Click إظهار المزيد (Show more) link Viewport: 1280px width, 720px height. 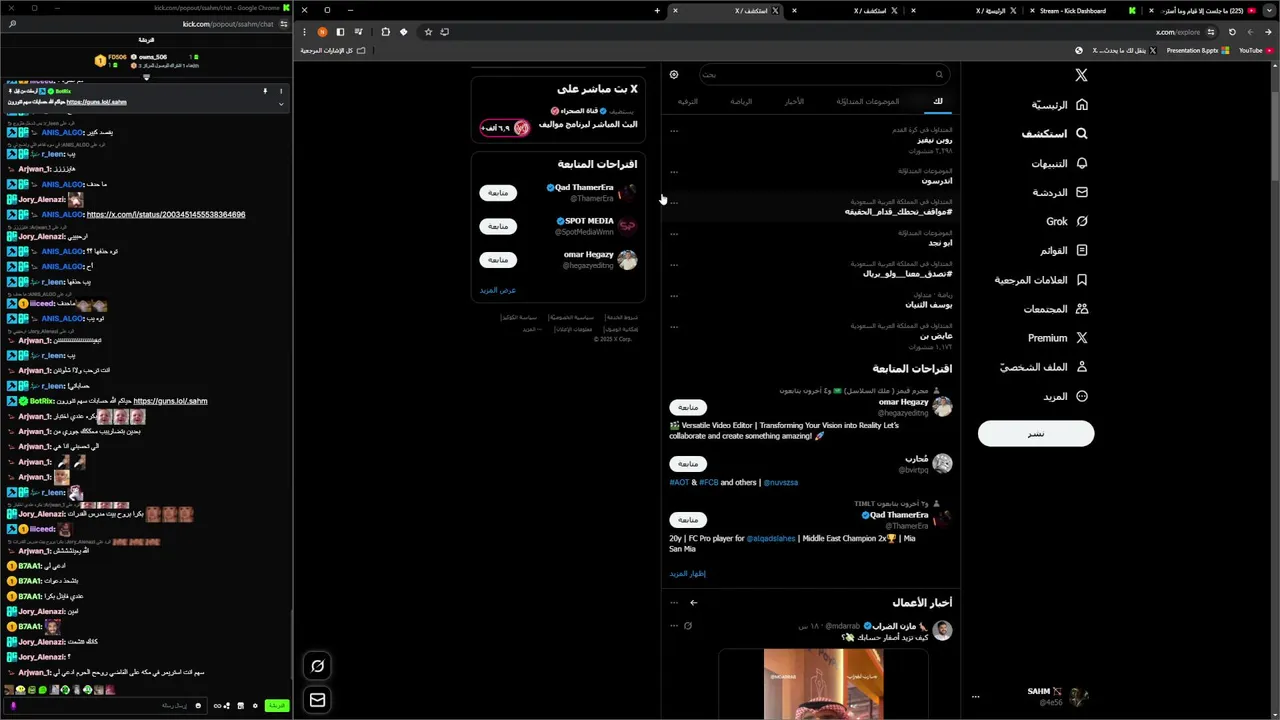point(688,574)
